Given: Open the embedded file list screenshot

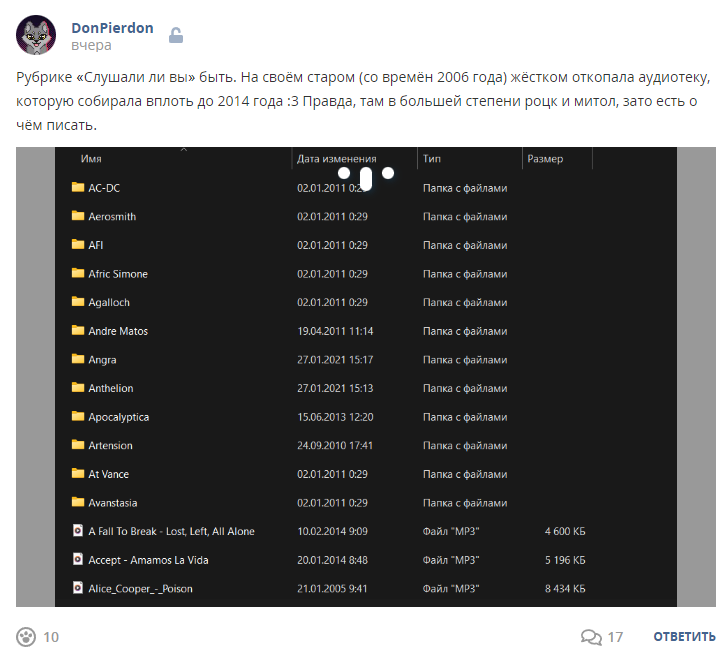Looking at the screenshot, I should (366, 377).
